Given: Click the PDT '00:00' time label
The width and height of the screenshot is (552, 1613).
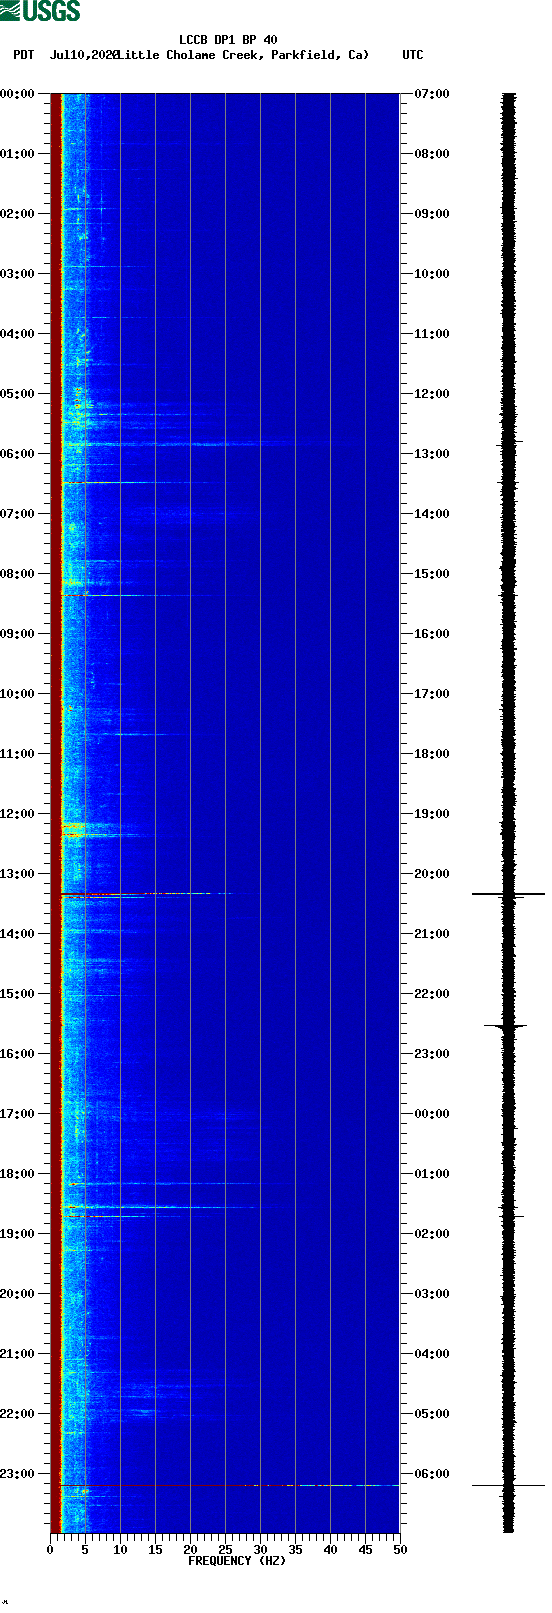Looking at the screenshot, I should [x=18, y=94].
